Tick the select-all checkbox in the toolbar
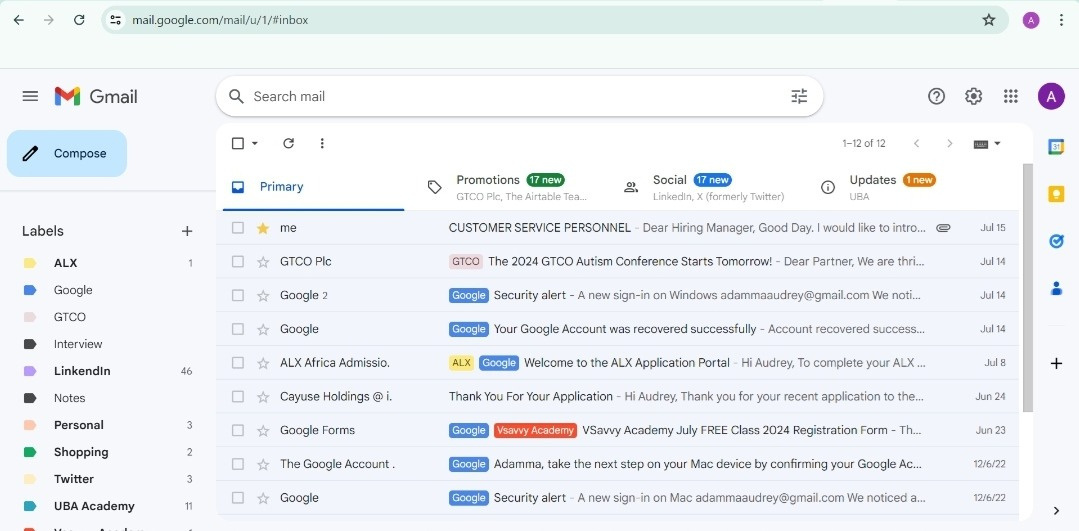Viewport: 1079px width, 531px height. (238, 143)
